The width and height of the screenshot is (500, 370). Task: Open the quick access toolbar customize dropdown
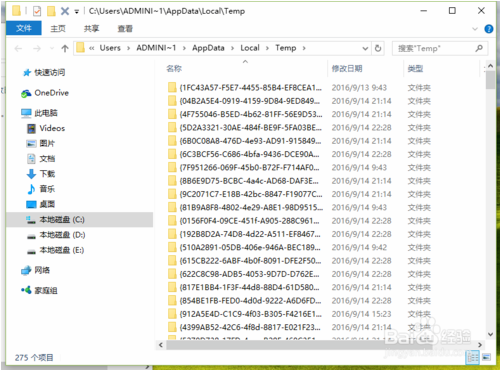pos(77,12)
